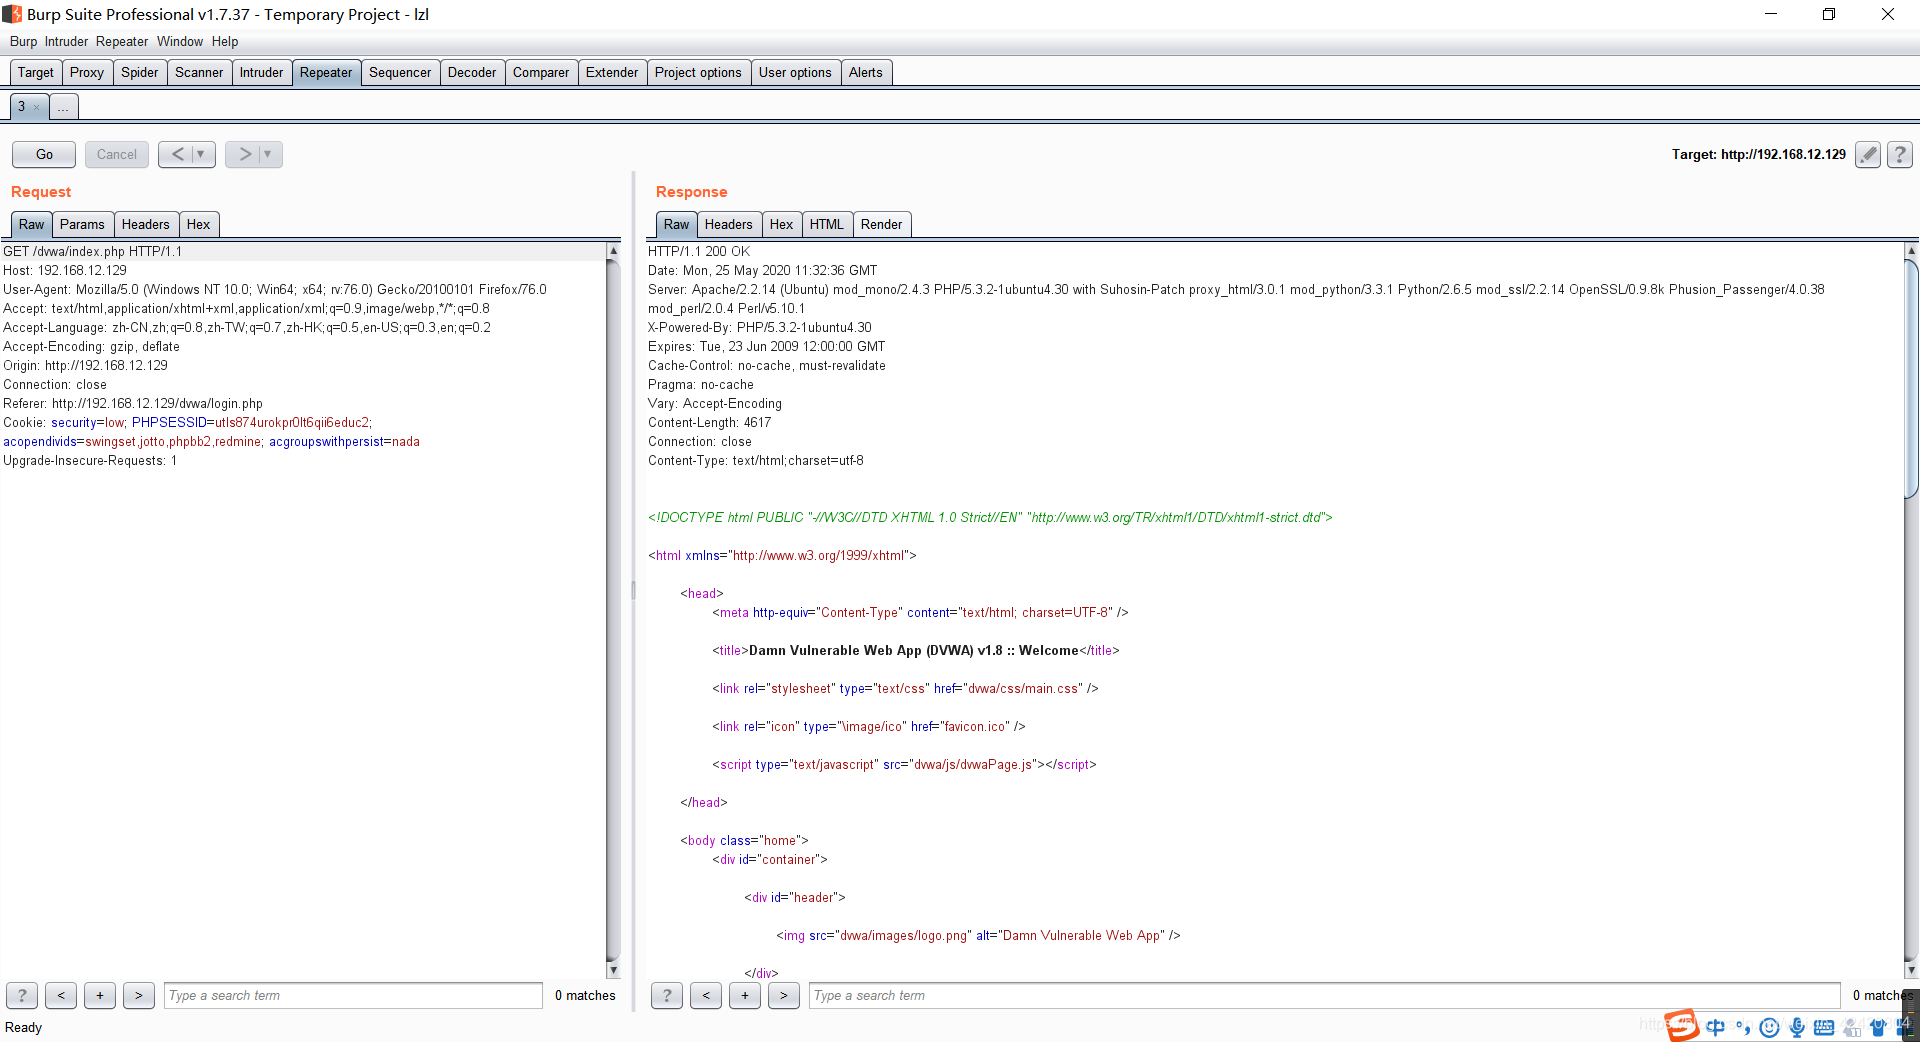This screenshot has height=1042, width=1920.
Task: Click the Sogou input method logo
Action: [x=1682, y=1025]
